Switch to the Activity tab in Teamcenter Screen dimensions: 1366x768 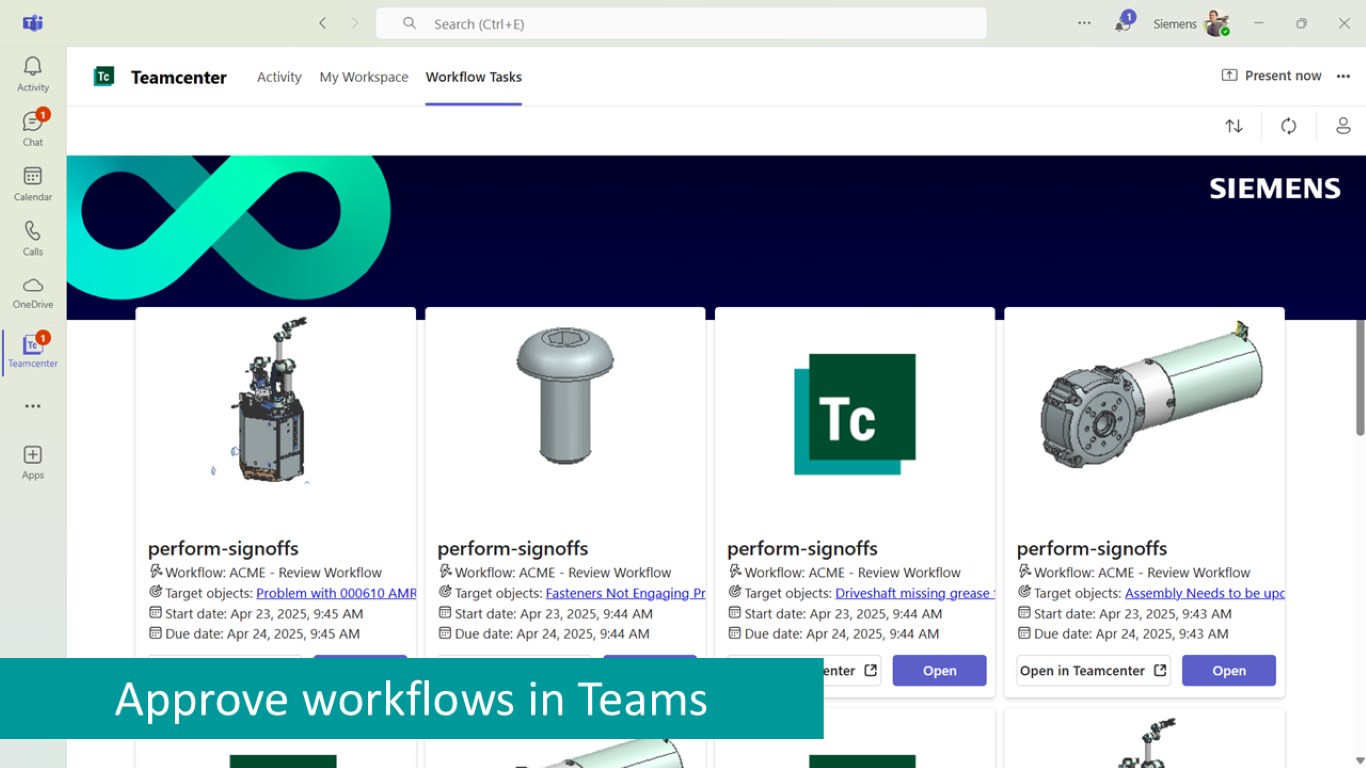point(279,77)
